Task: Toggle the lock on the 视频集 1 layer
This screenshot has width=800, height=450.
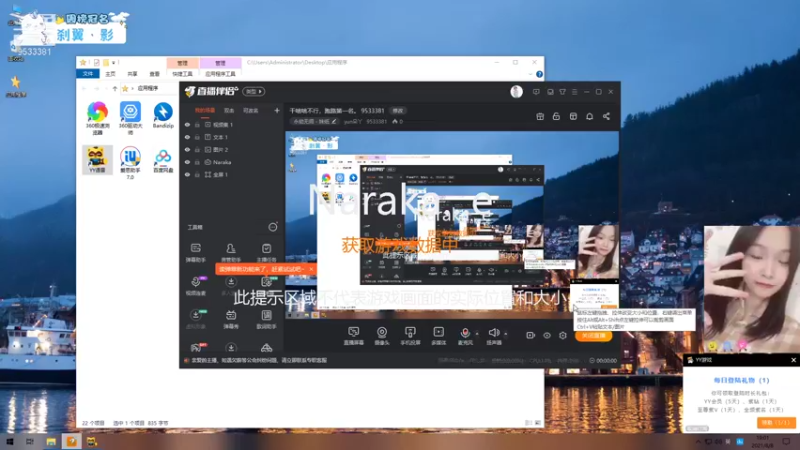Action: pyautogui.click(x=197, y=124)
